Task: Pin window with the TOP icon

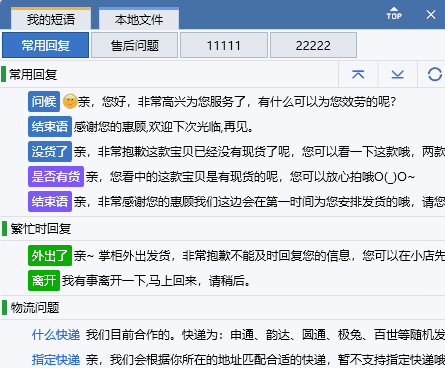Action: click(x=394, y=14)
